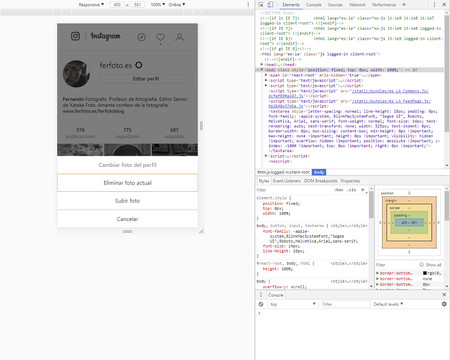
Task: Switch to the Network tab
Action: point(357,5)
